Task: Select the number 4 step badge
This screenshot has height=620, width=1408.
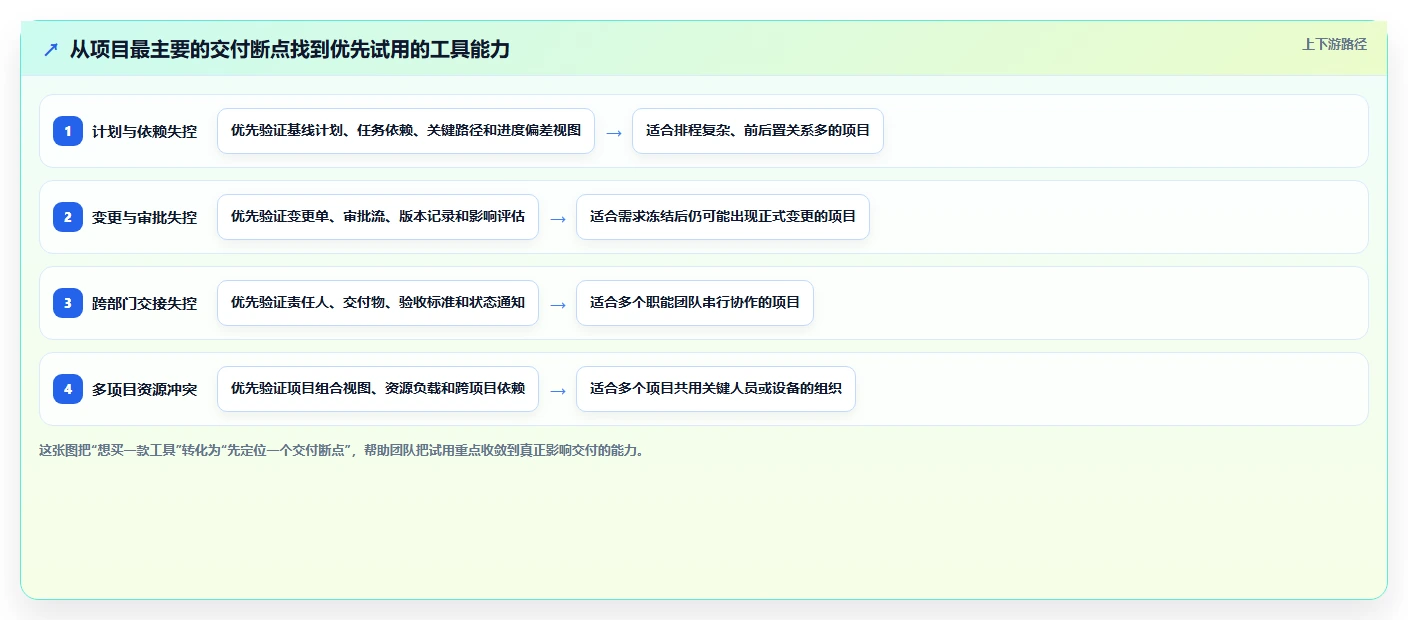Action: [x=68, y=389]
